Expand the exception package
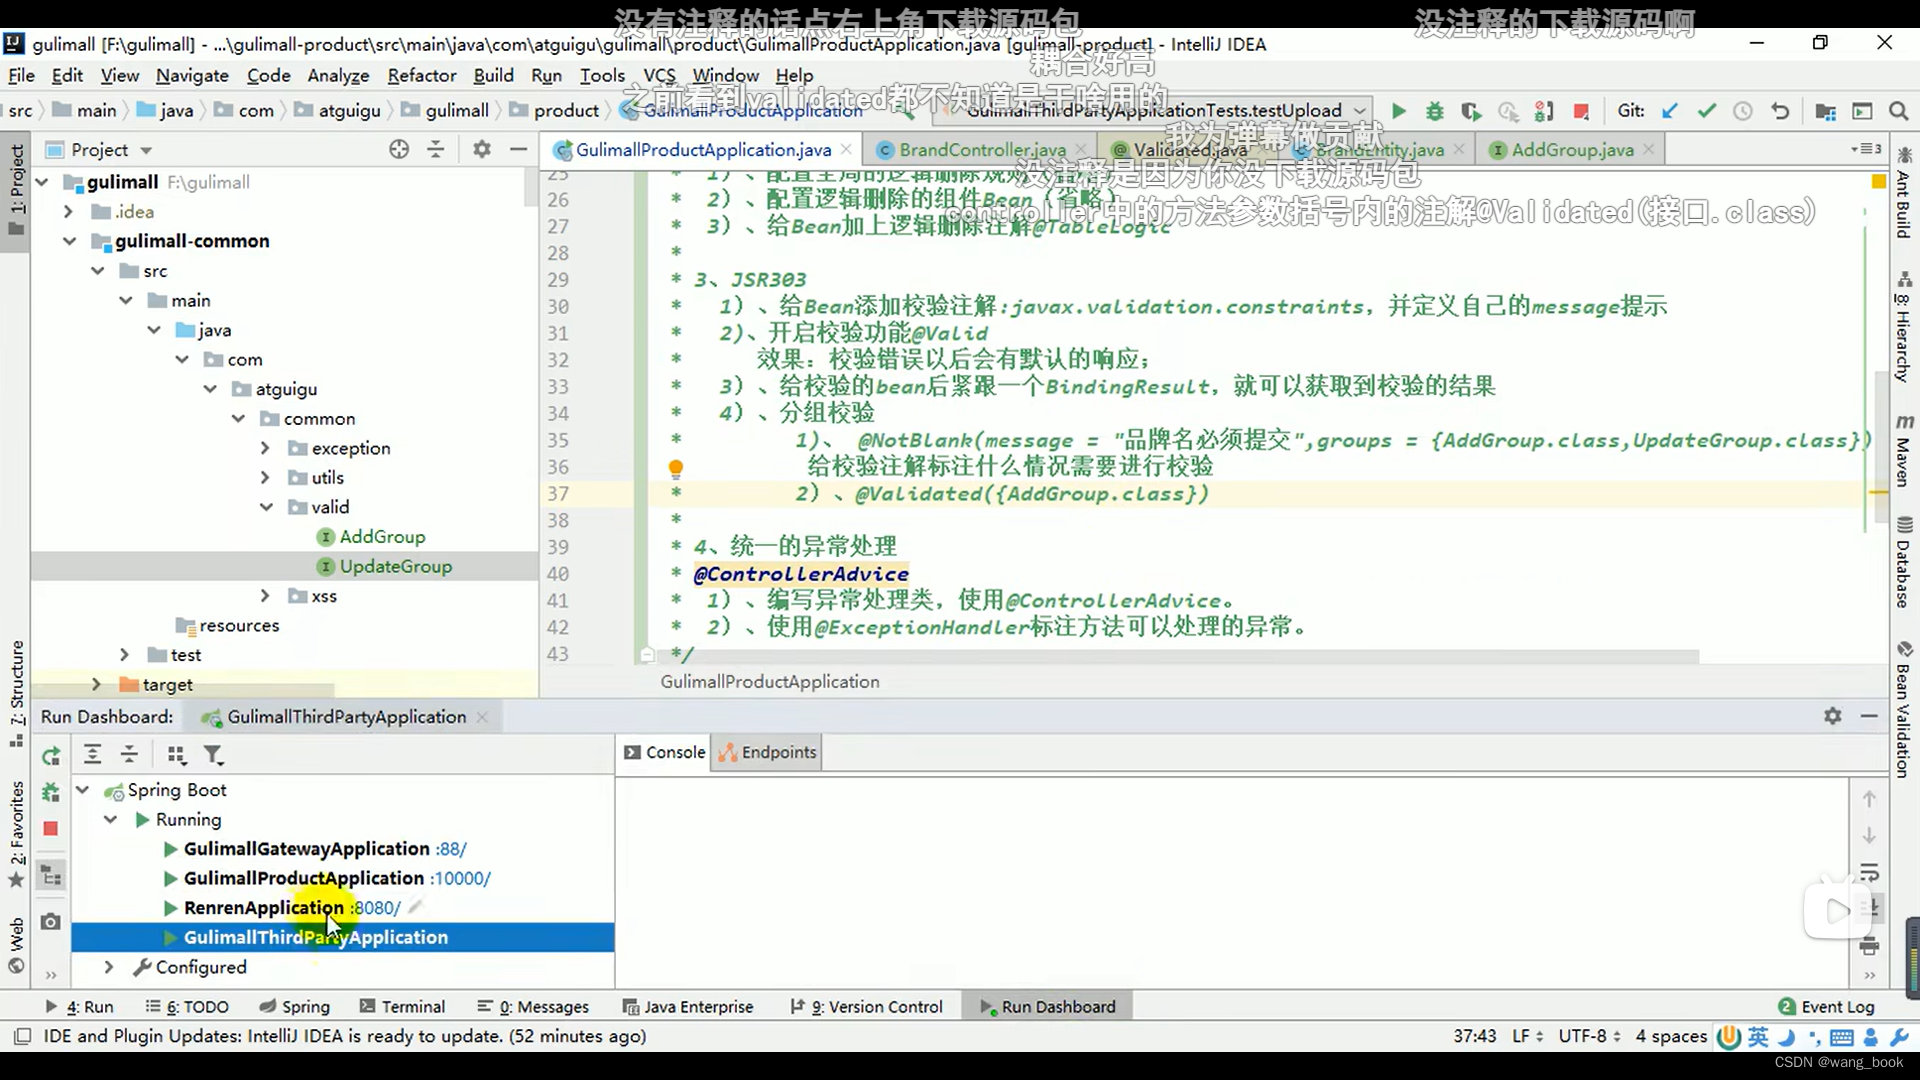Screen dimensions: 1920x1080 265,448
